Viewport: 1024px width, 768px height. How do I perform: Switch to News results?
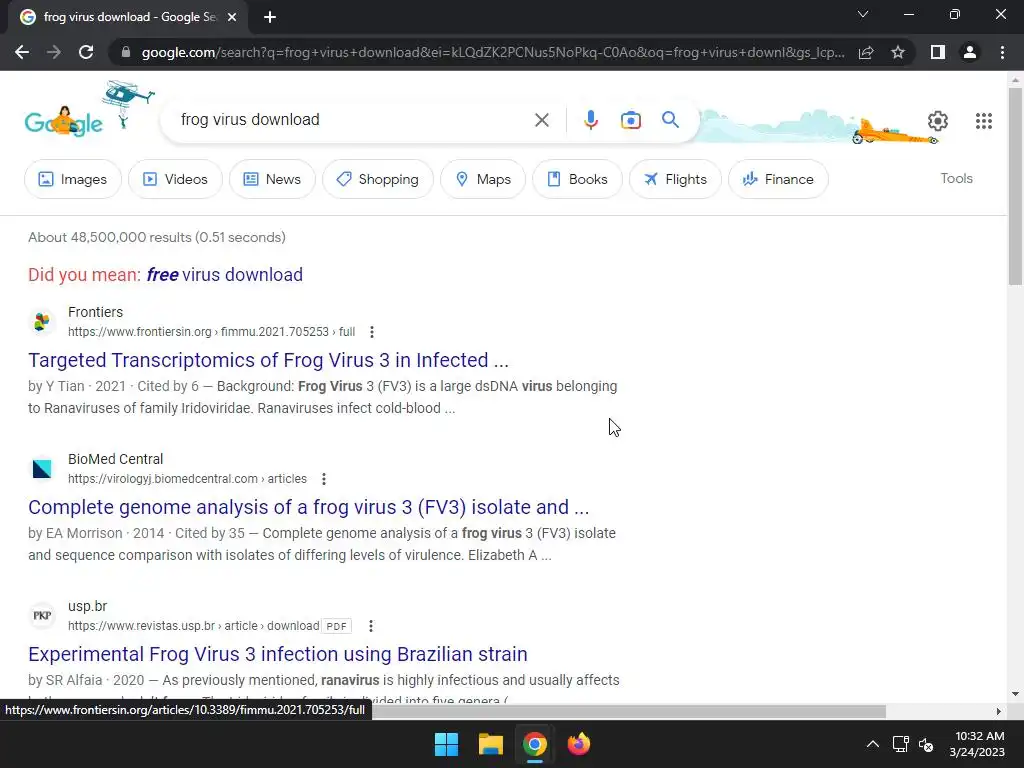(x=272, y=179)
